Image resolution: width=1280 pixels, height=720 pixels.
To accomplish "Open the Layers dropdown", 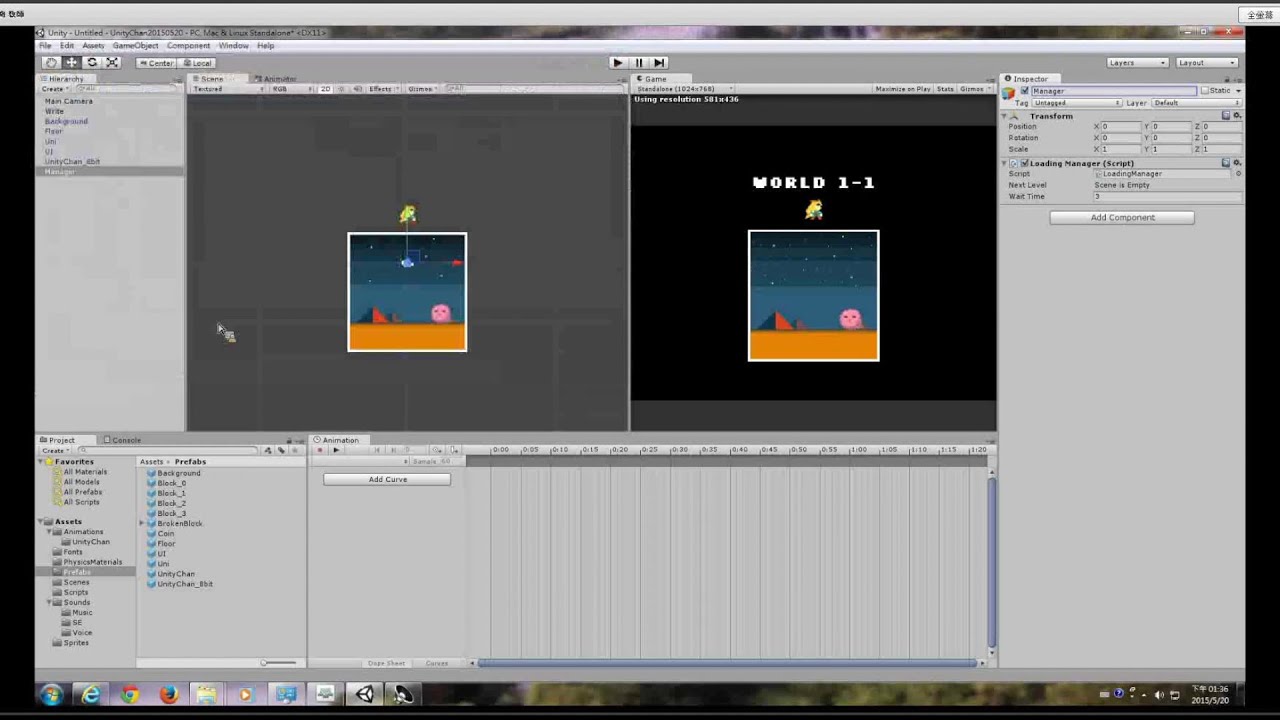I will [x=1137, y=63].
